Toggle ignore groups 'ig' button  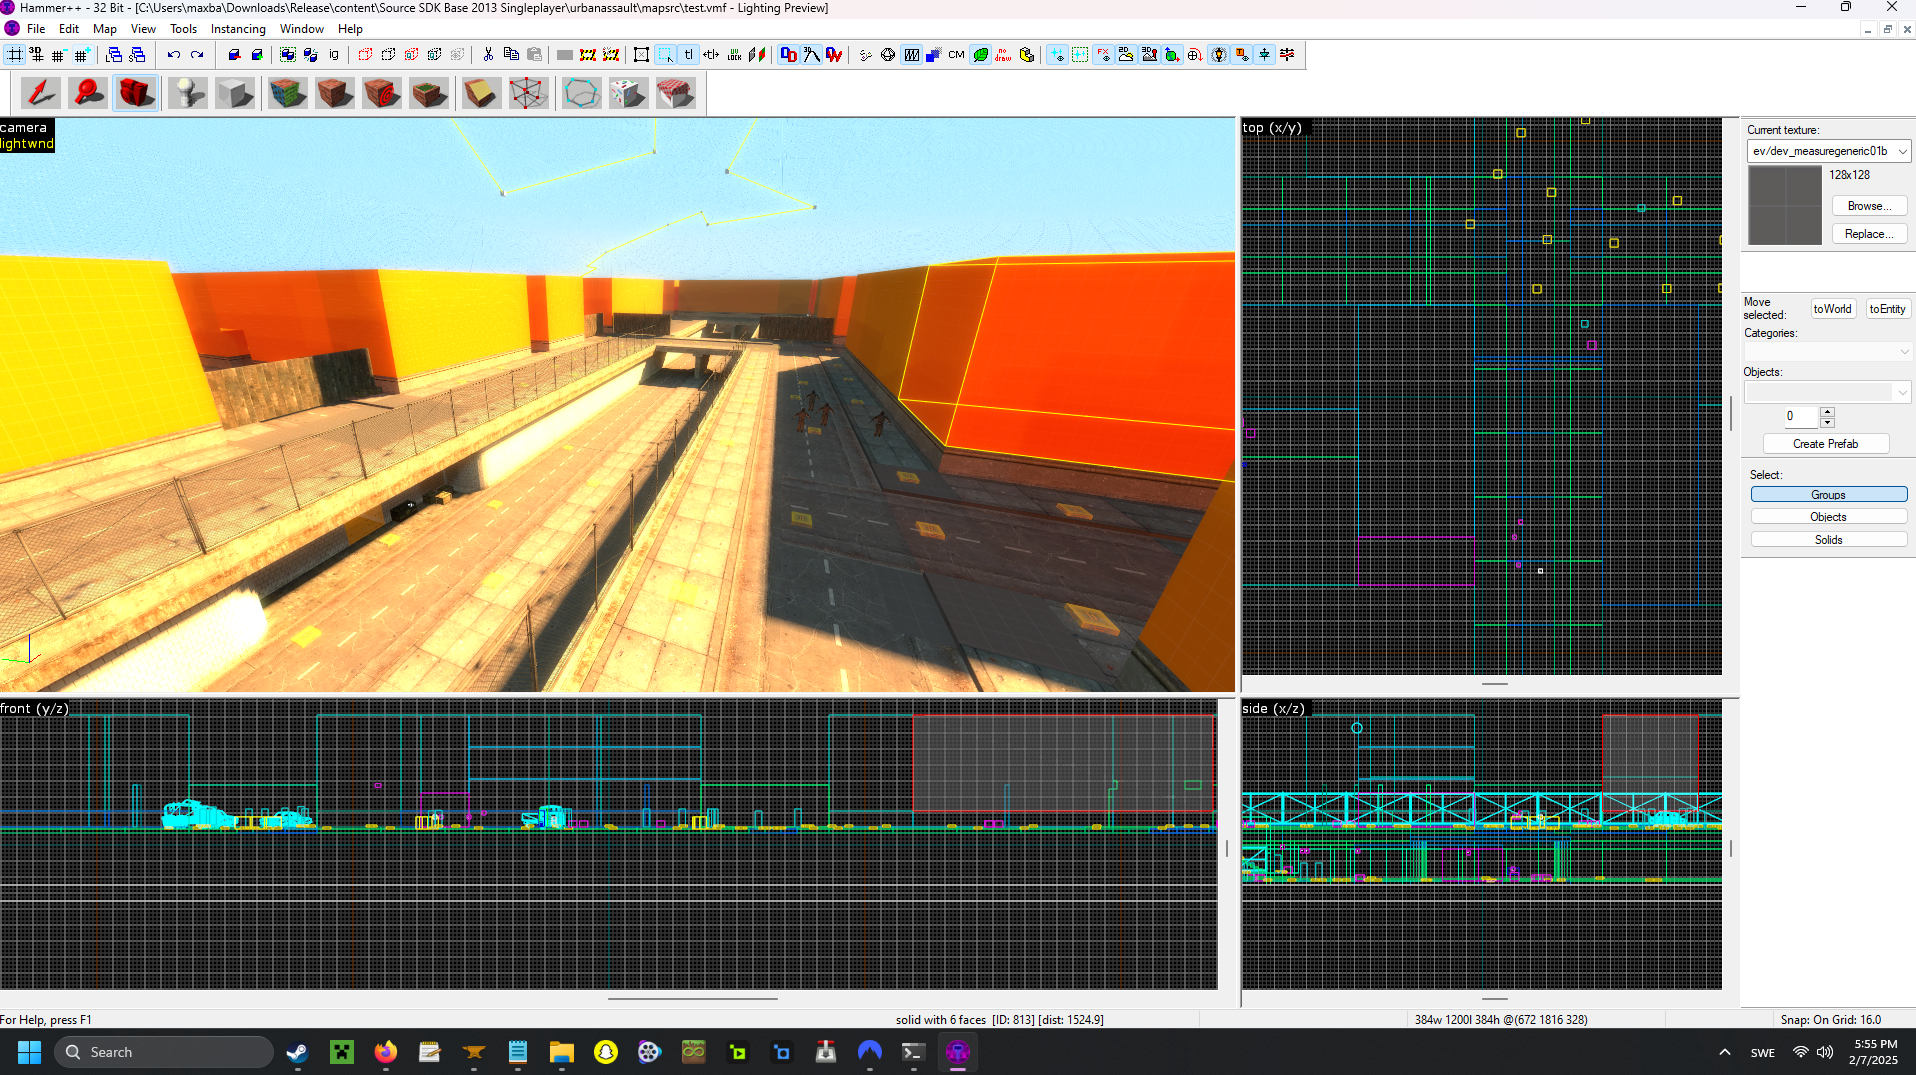tap(334, 55)
